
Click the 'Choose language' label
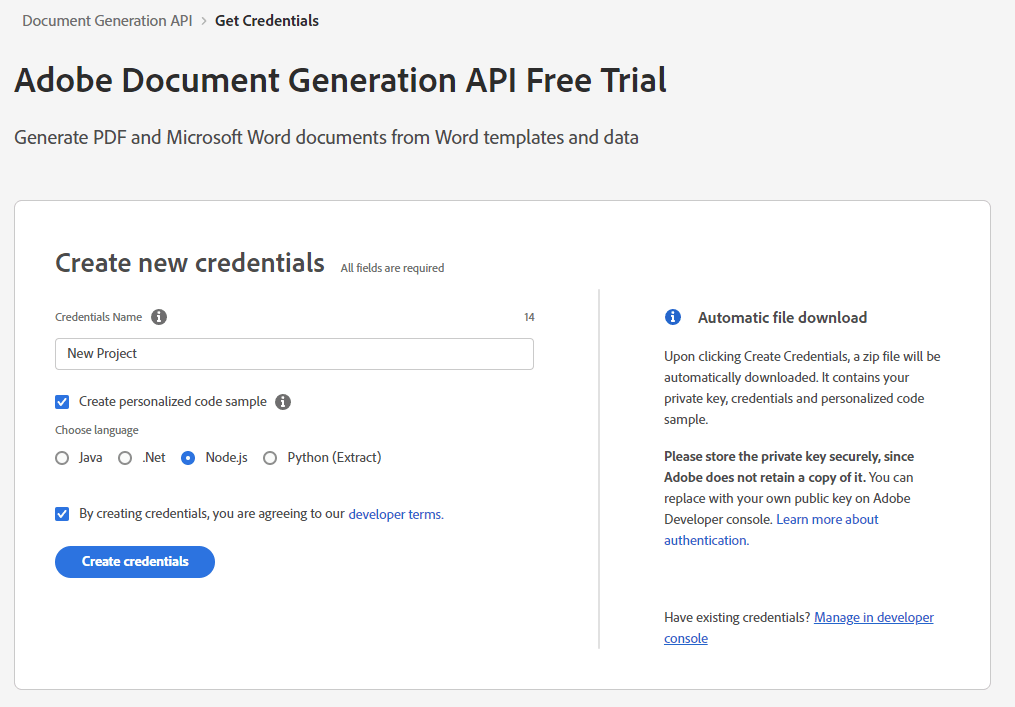click(96, 431)
